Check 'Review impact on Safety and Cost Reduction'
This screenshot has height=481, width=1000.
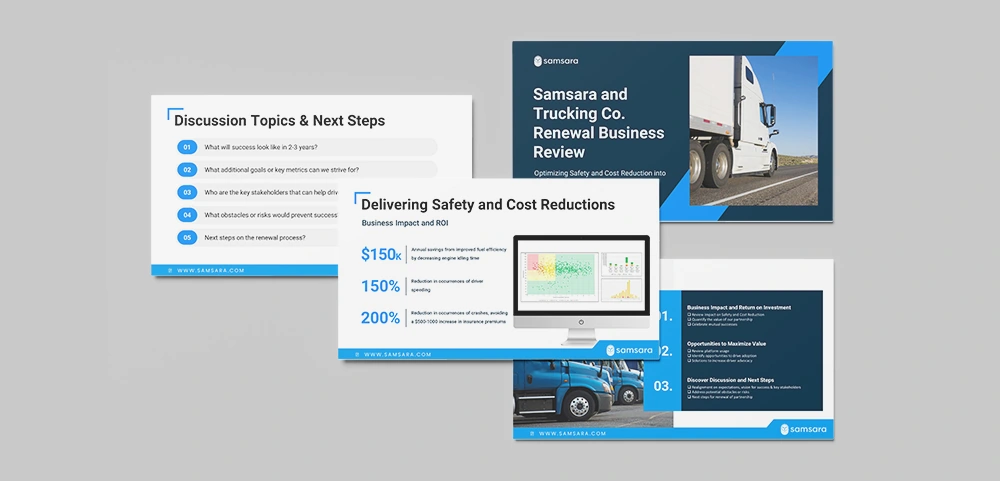pos(689,314)
